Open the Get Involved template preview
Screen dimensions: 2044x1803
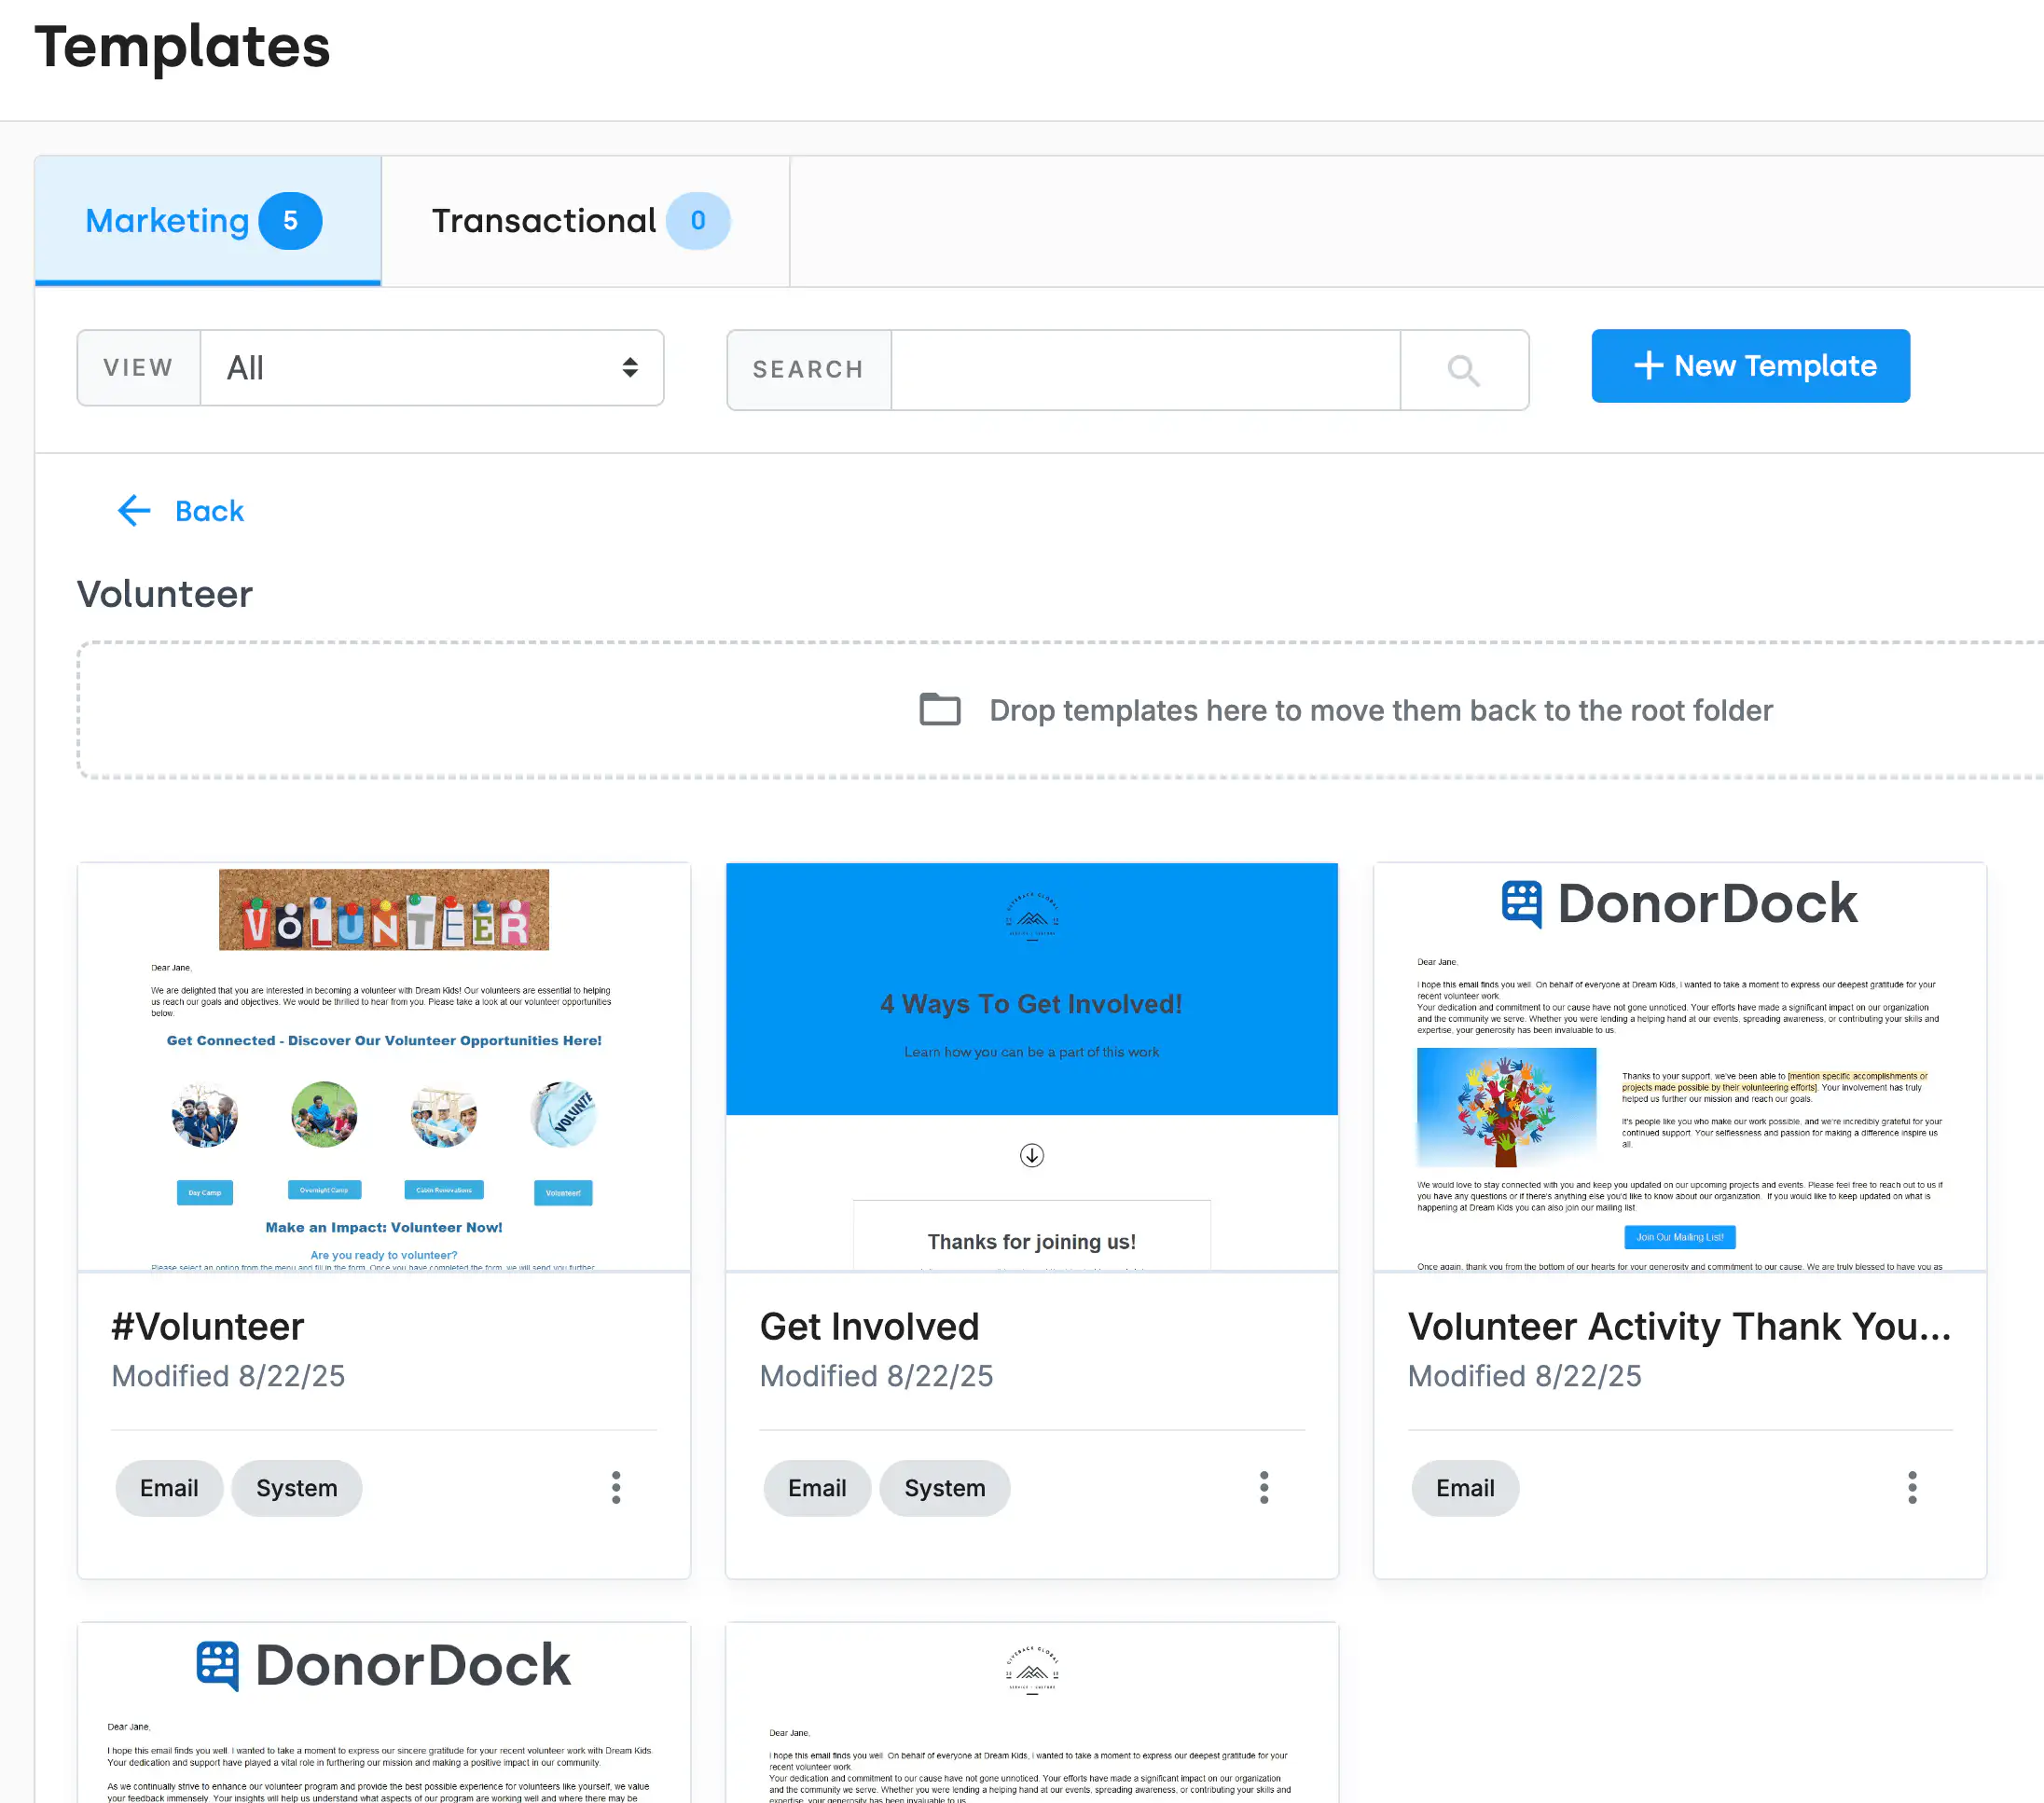coord(1031,1066)
